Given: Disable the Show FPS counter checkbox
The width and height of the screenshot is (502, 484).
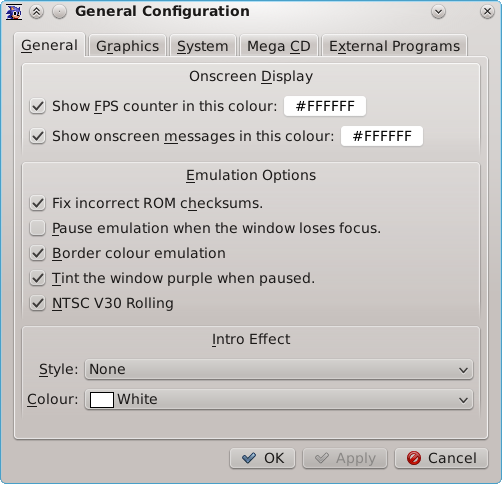Looking at the screenshot, I should (x=37, y=106).
